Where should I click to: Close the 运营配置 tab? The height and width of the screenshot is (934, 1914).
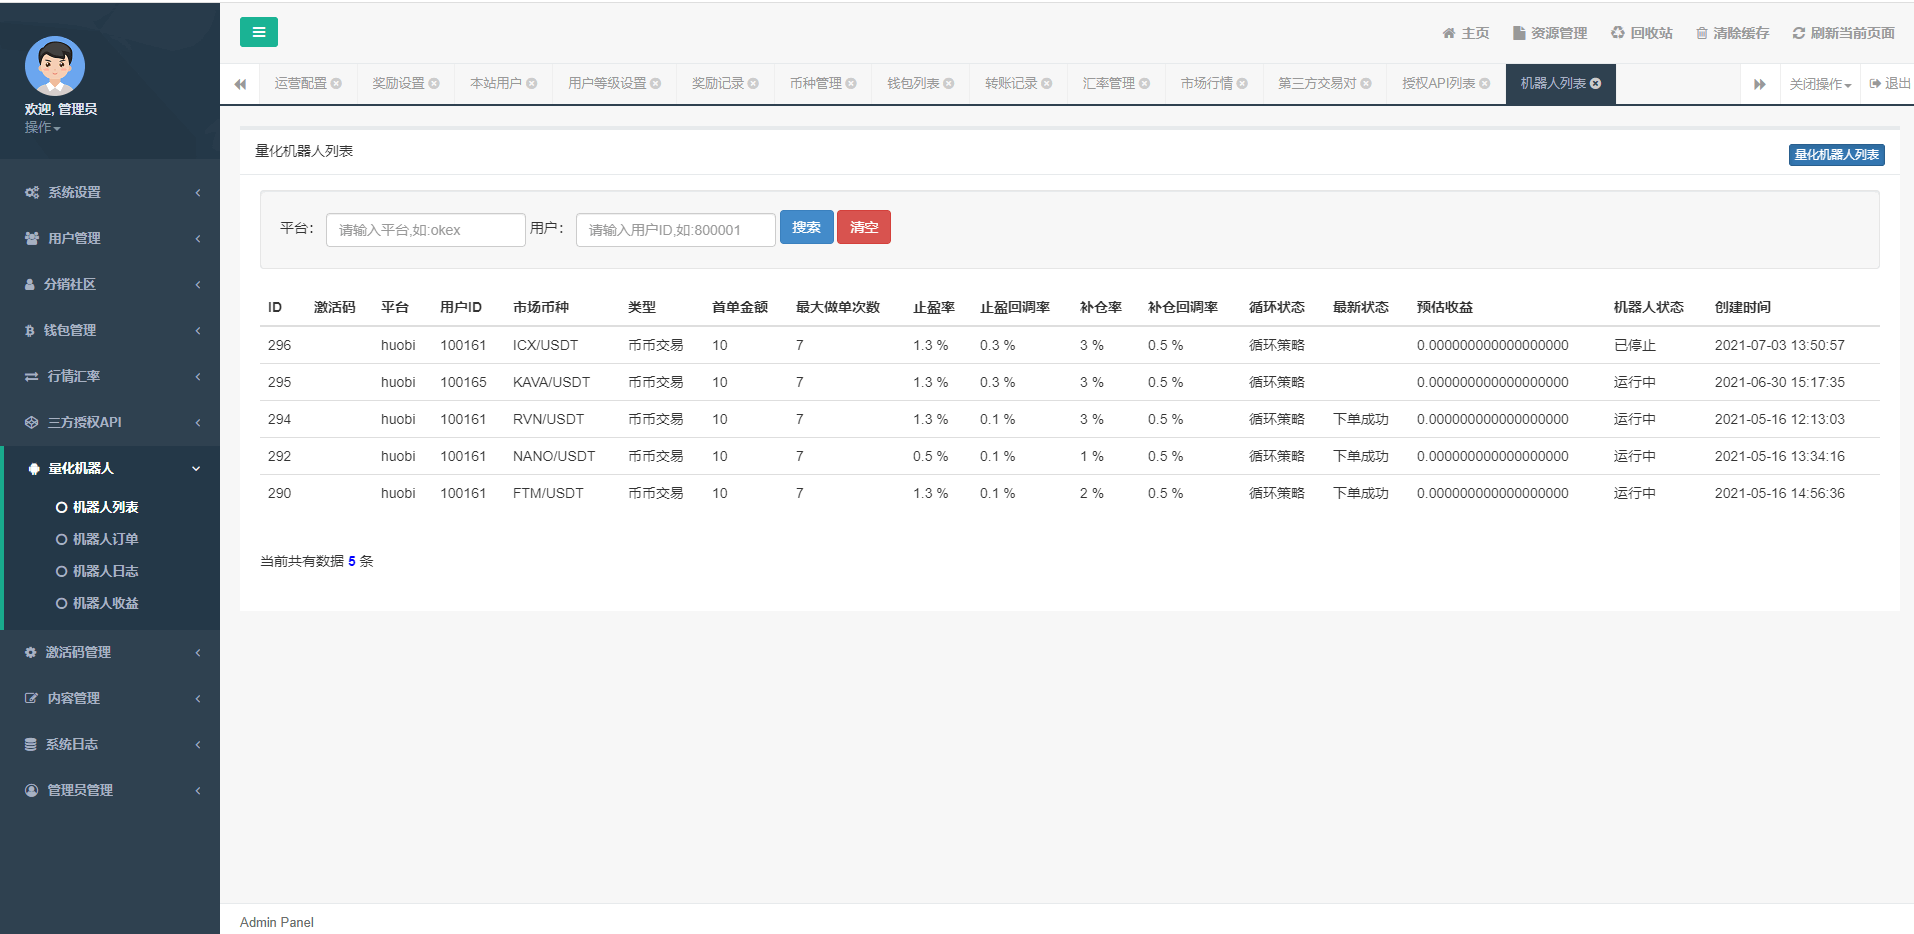pyautogui.click(x=337, y=84)
